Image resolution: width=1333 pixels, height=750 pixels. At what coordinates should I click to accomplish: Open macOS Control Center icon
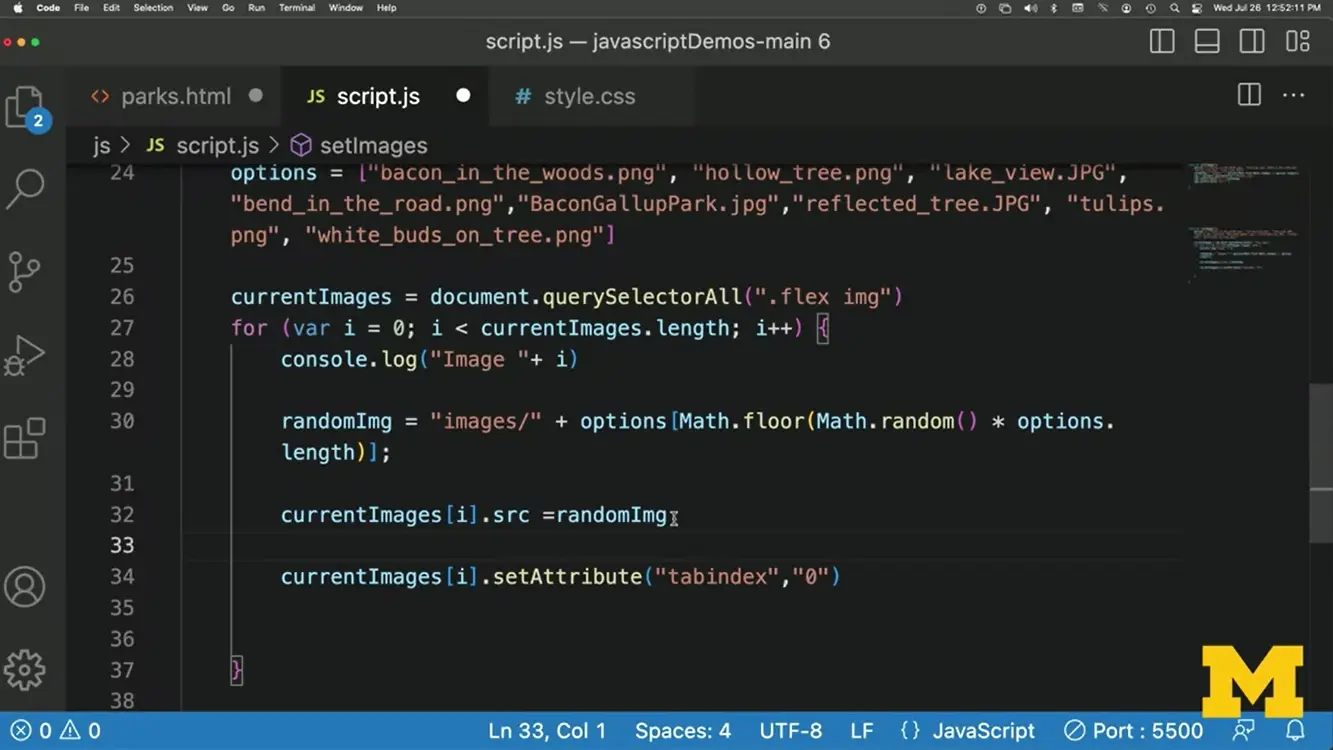1197,8
